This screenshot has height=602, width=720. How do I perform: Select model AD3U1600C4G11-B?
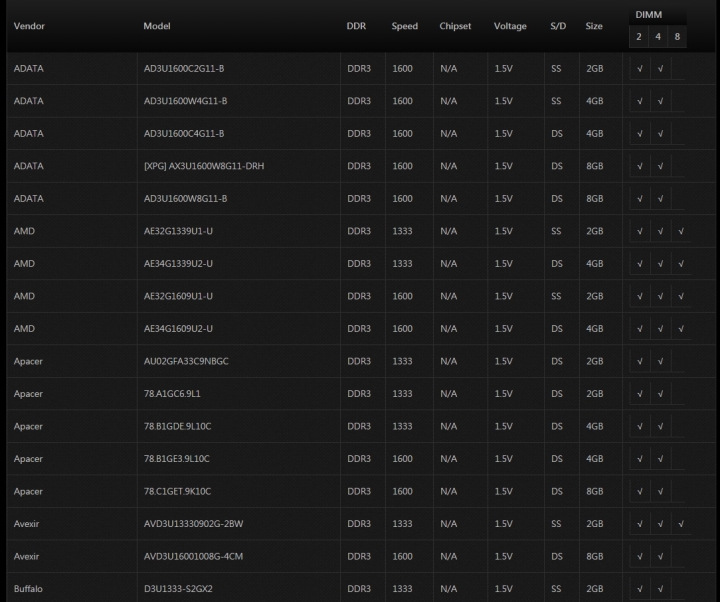tap(184, 134)
